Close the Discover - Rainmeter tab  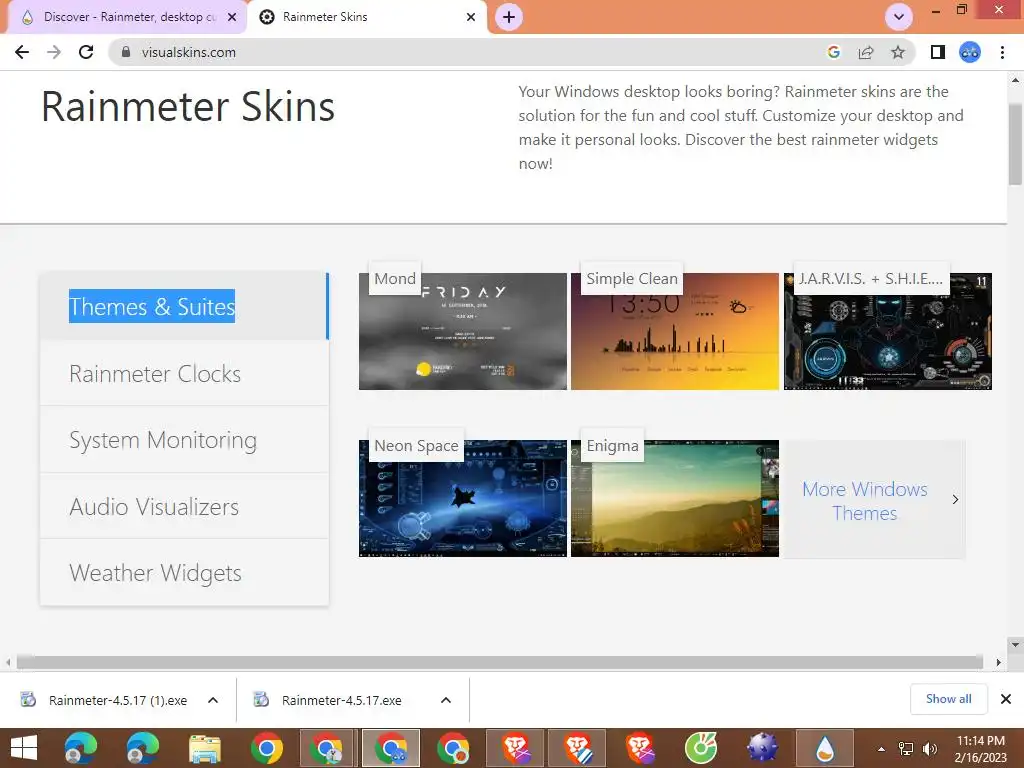coord(232,17)
